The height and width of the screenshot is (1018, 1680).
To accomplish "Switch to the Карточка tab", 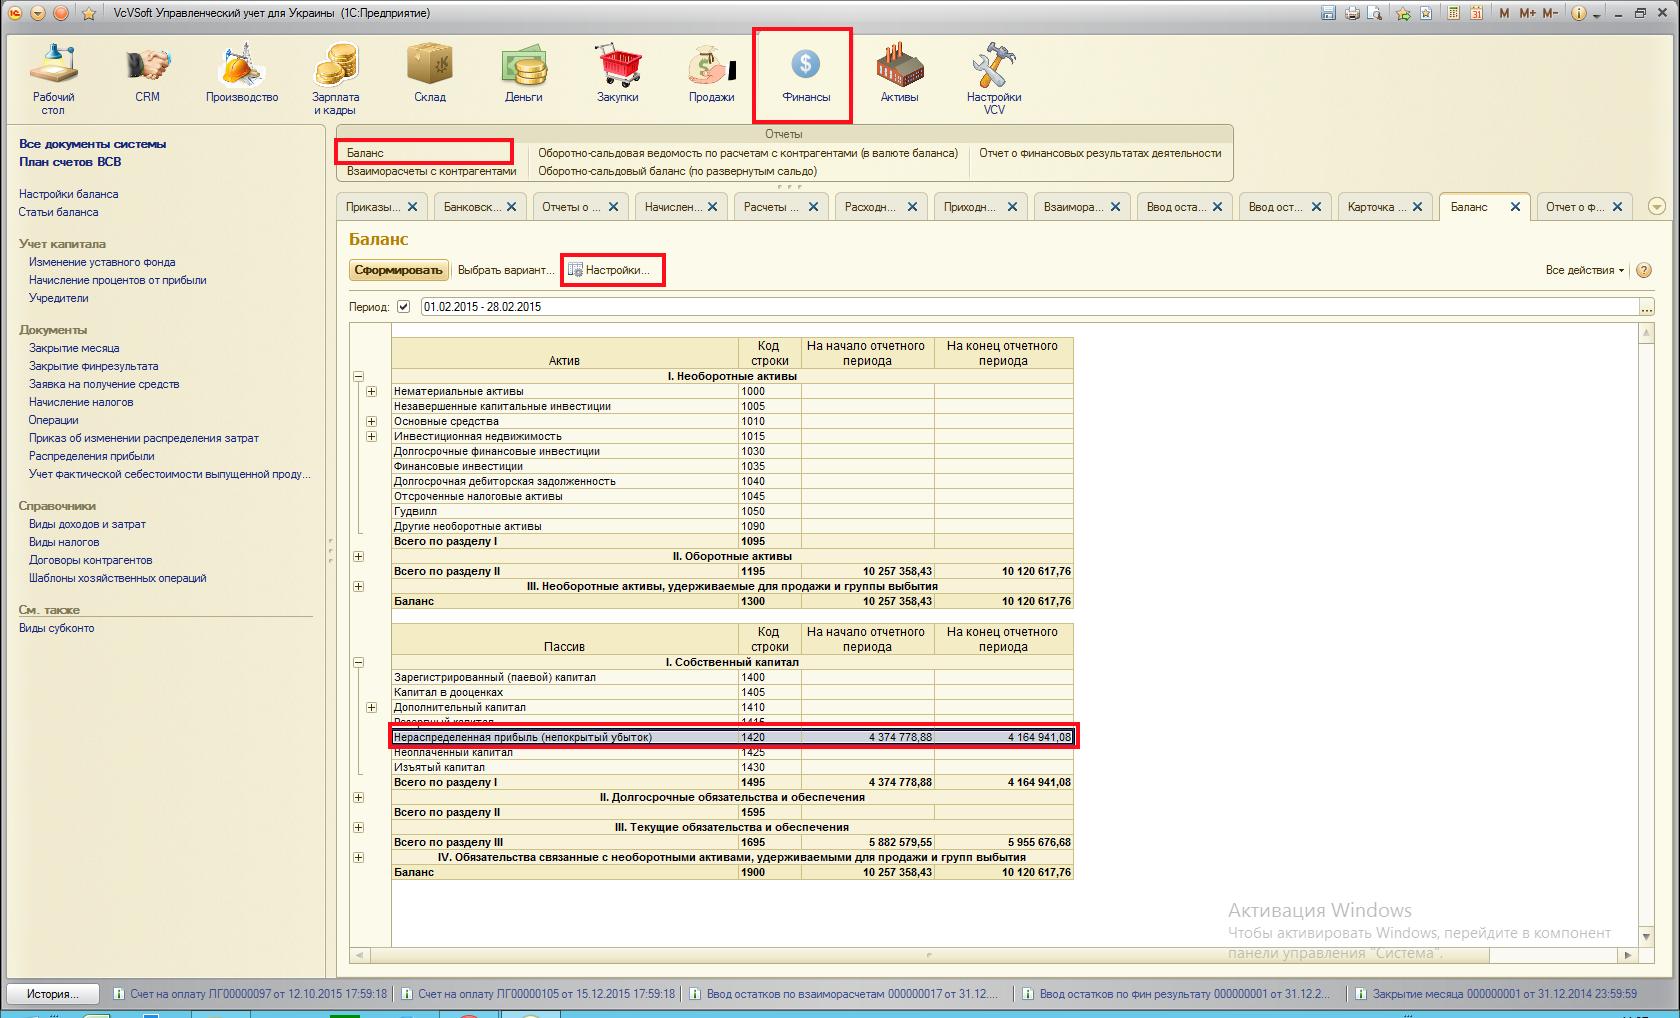I will pos(1376,207).
